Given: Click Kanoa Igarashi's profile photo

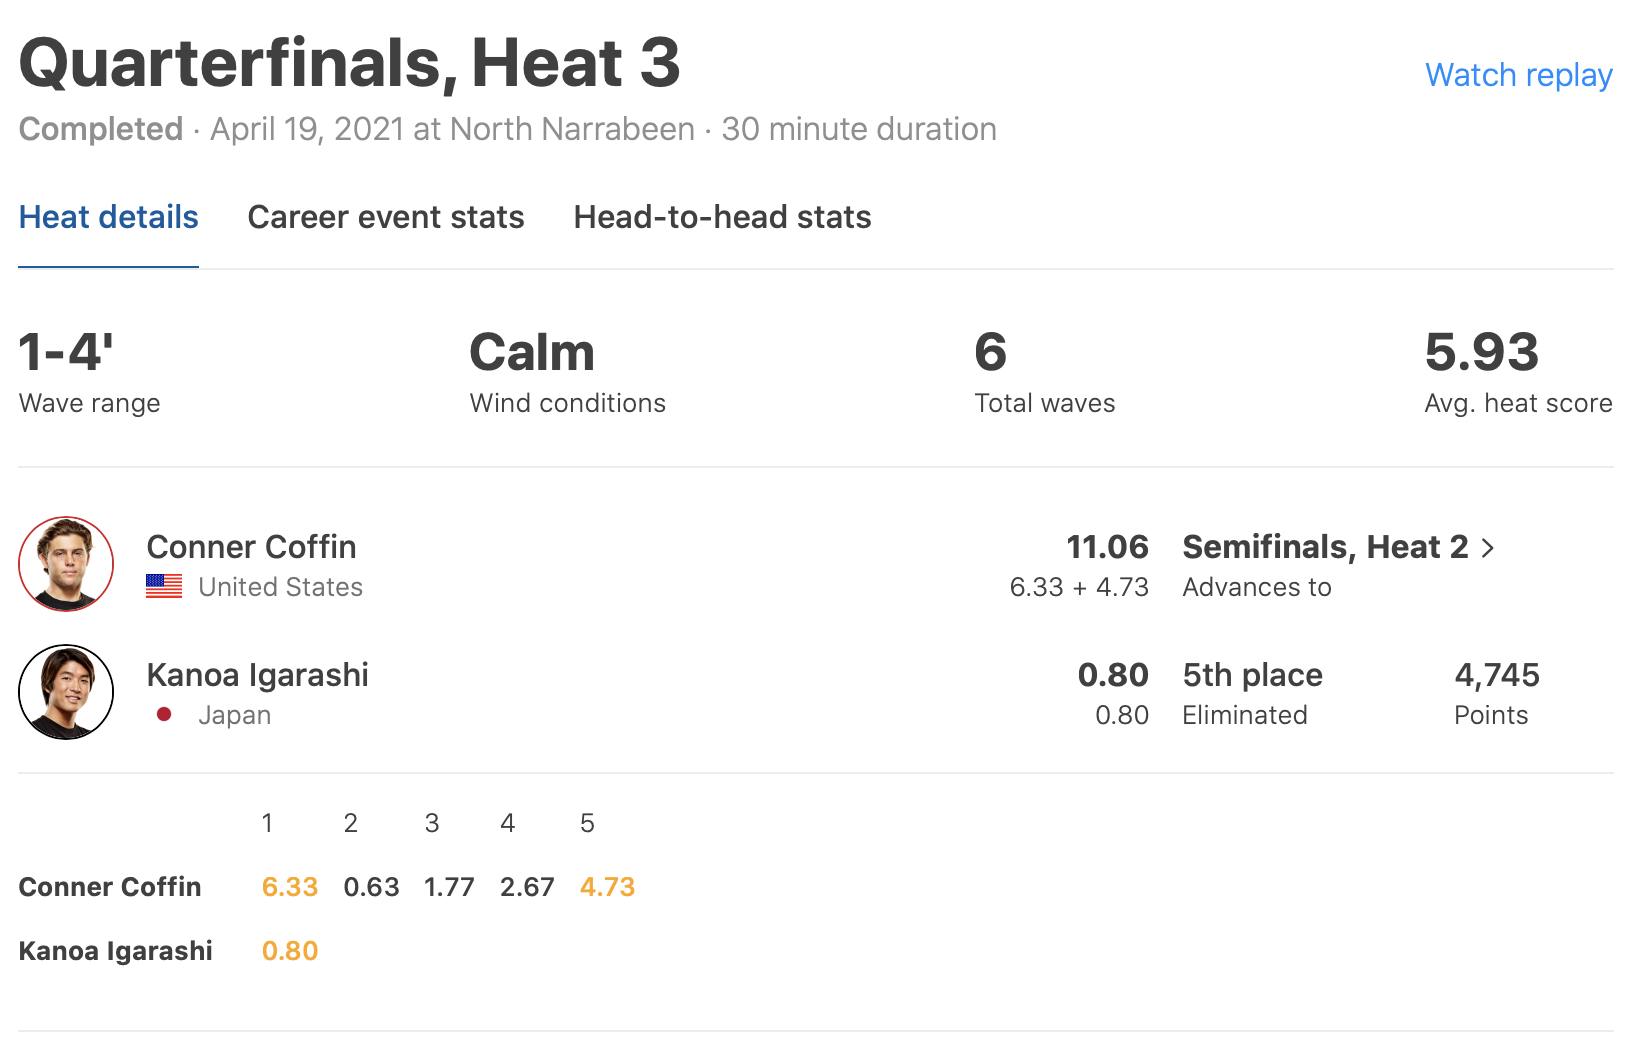Looking at the screenshot, I should tap(66, 692).
